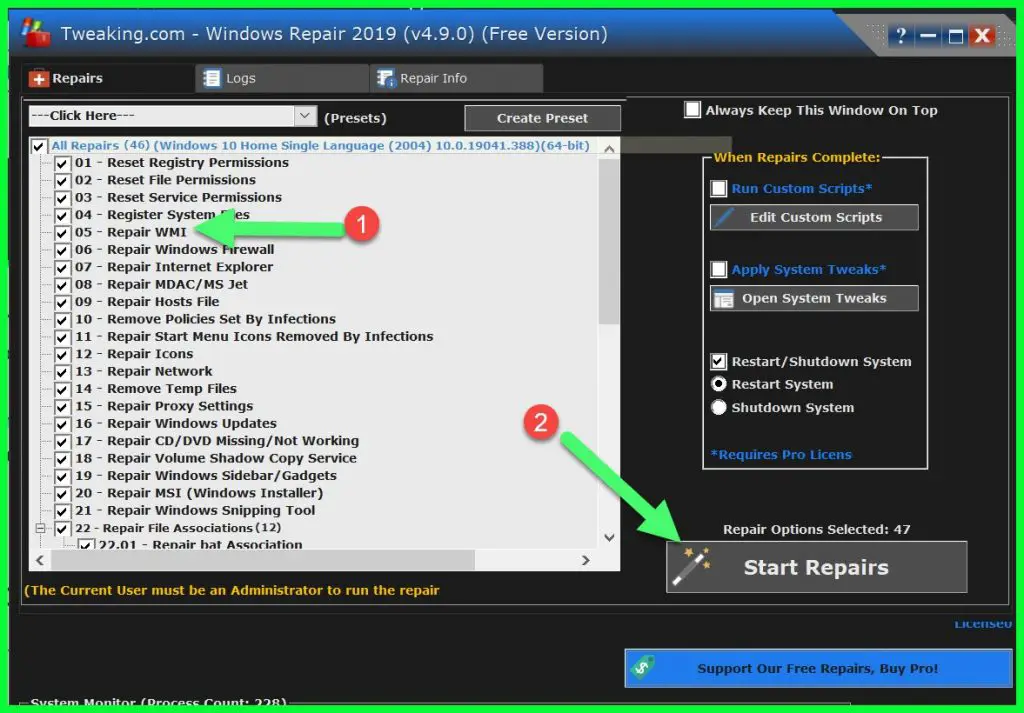Select 17 - Repair CD/DVD Missing row

pos(216,441)
